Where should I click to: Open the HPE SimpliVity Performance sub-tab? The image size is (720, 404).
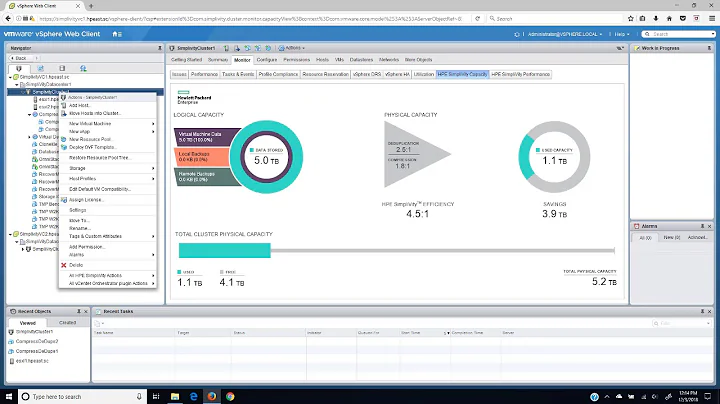click(x=521, y=74)
